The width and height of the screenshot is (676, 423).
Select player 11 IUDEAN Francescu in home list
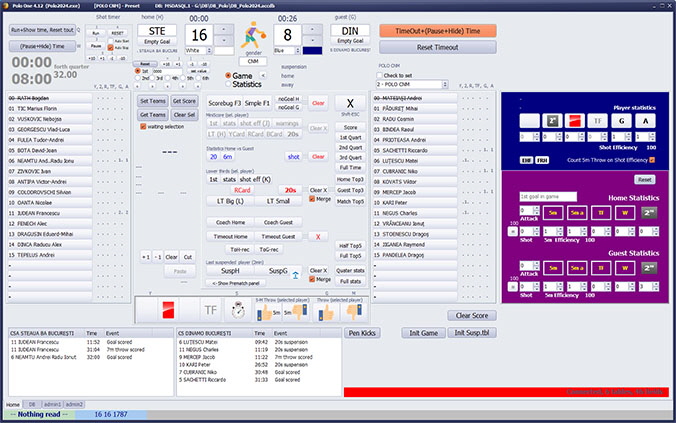coord(50,213)
